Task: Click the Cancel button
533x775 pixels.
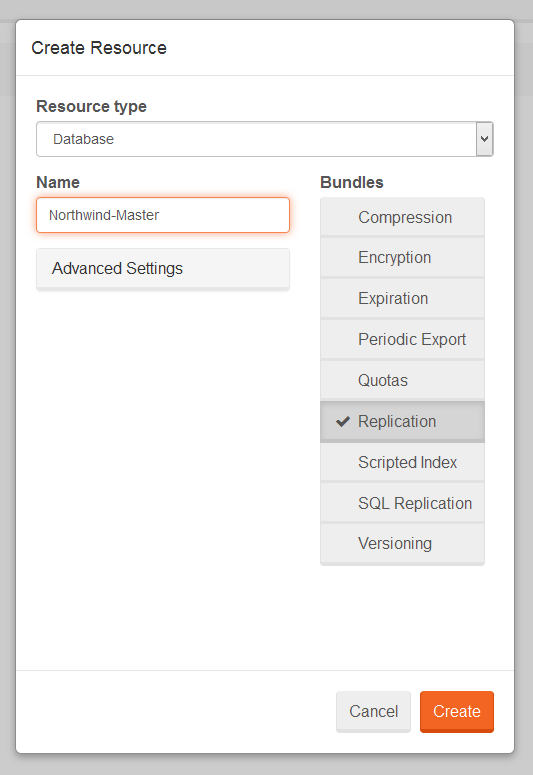Action: tap(373, 712)
